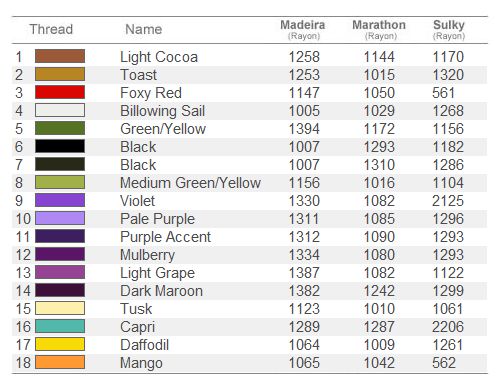Click the Name column header
The image size is (500, 384).
[x=144, y=29]
